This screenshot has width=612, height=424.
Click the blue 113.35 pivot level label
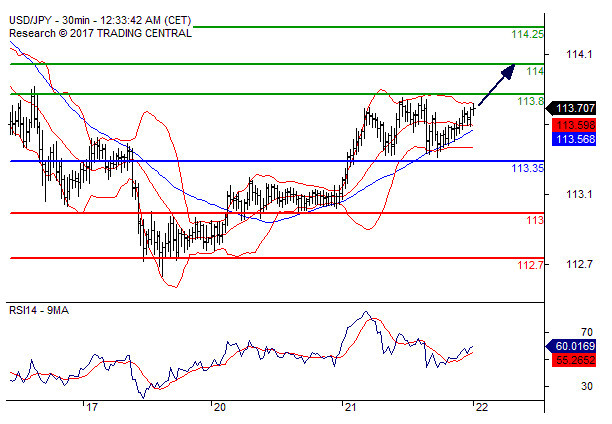pos(527,168)
